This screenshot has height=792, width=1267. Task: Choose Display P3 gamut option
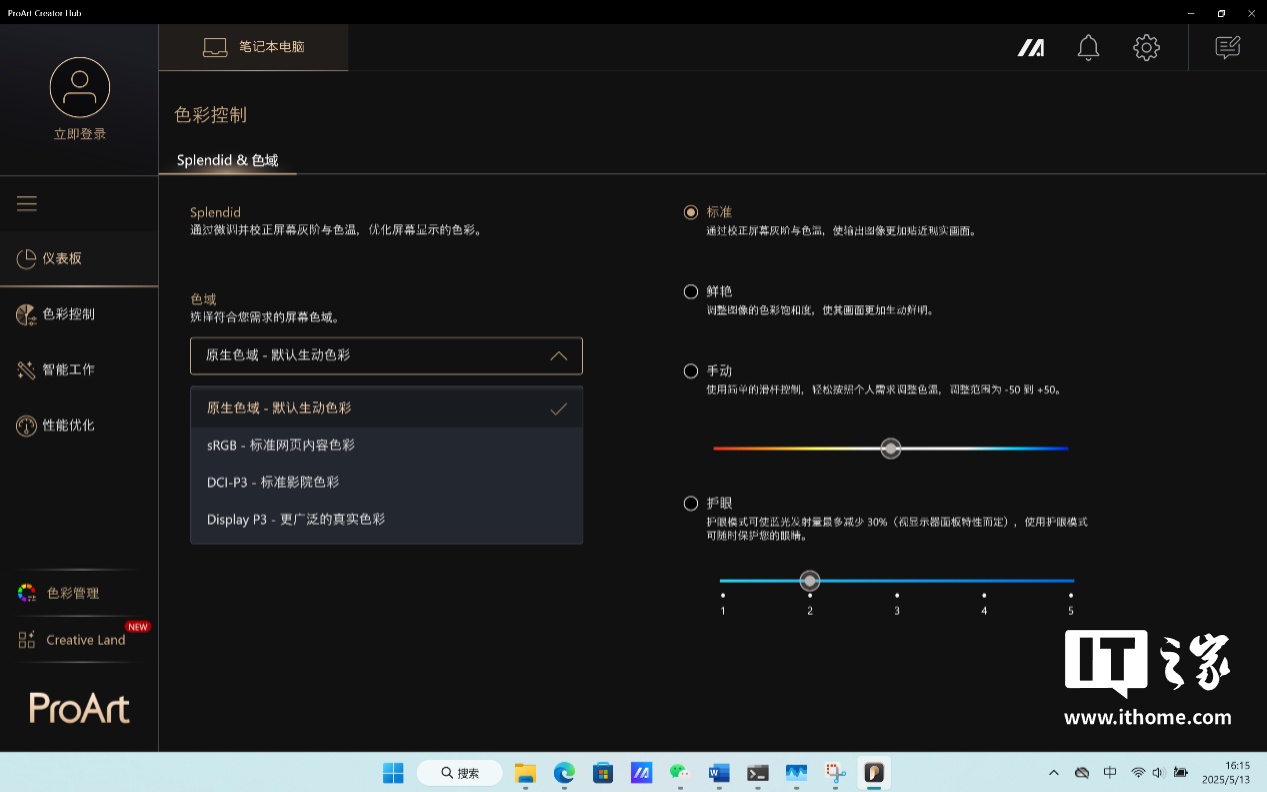tap(296, 519)
